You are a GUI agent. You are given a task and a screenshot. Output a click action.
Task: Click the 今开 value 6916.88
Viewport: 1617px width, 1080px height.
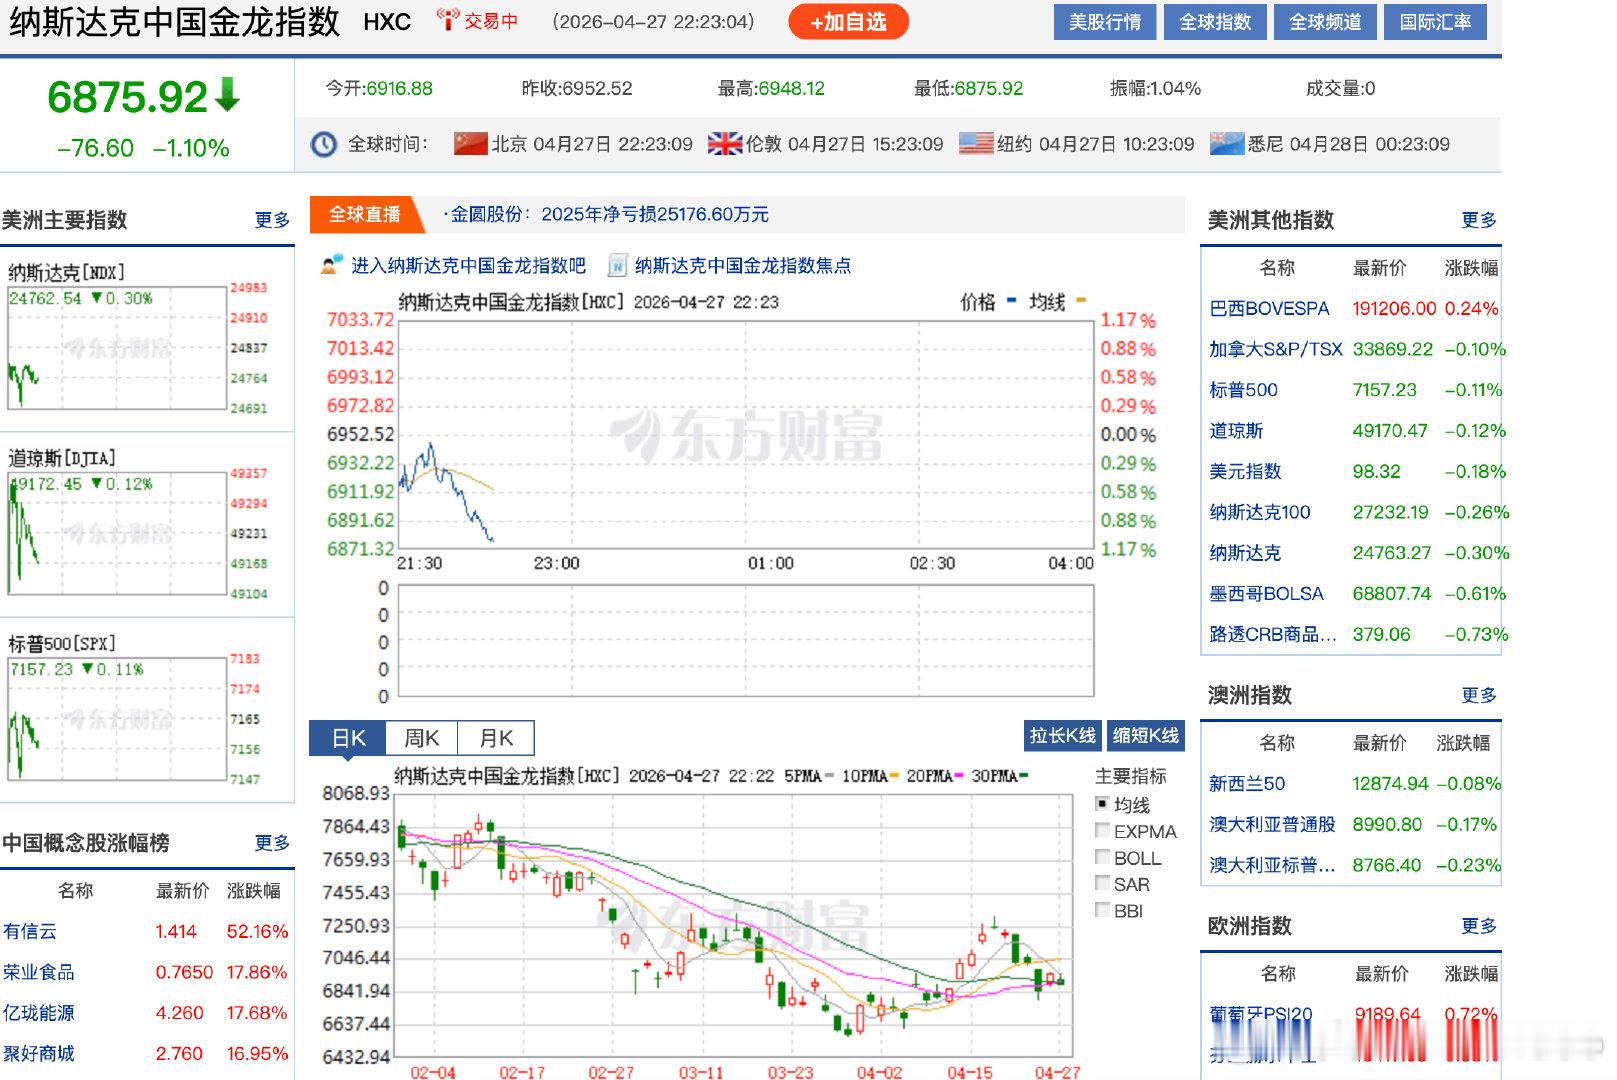click(400, 88)
